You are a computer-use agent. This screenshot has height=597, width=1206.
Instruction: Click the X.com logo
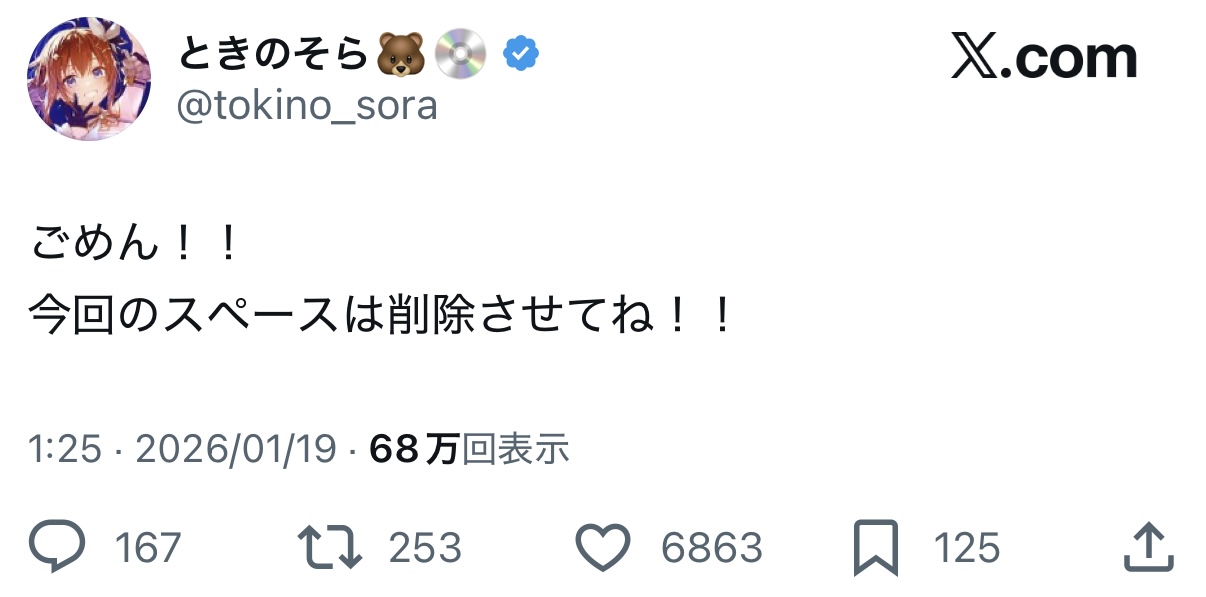(1043, 60)
